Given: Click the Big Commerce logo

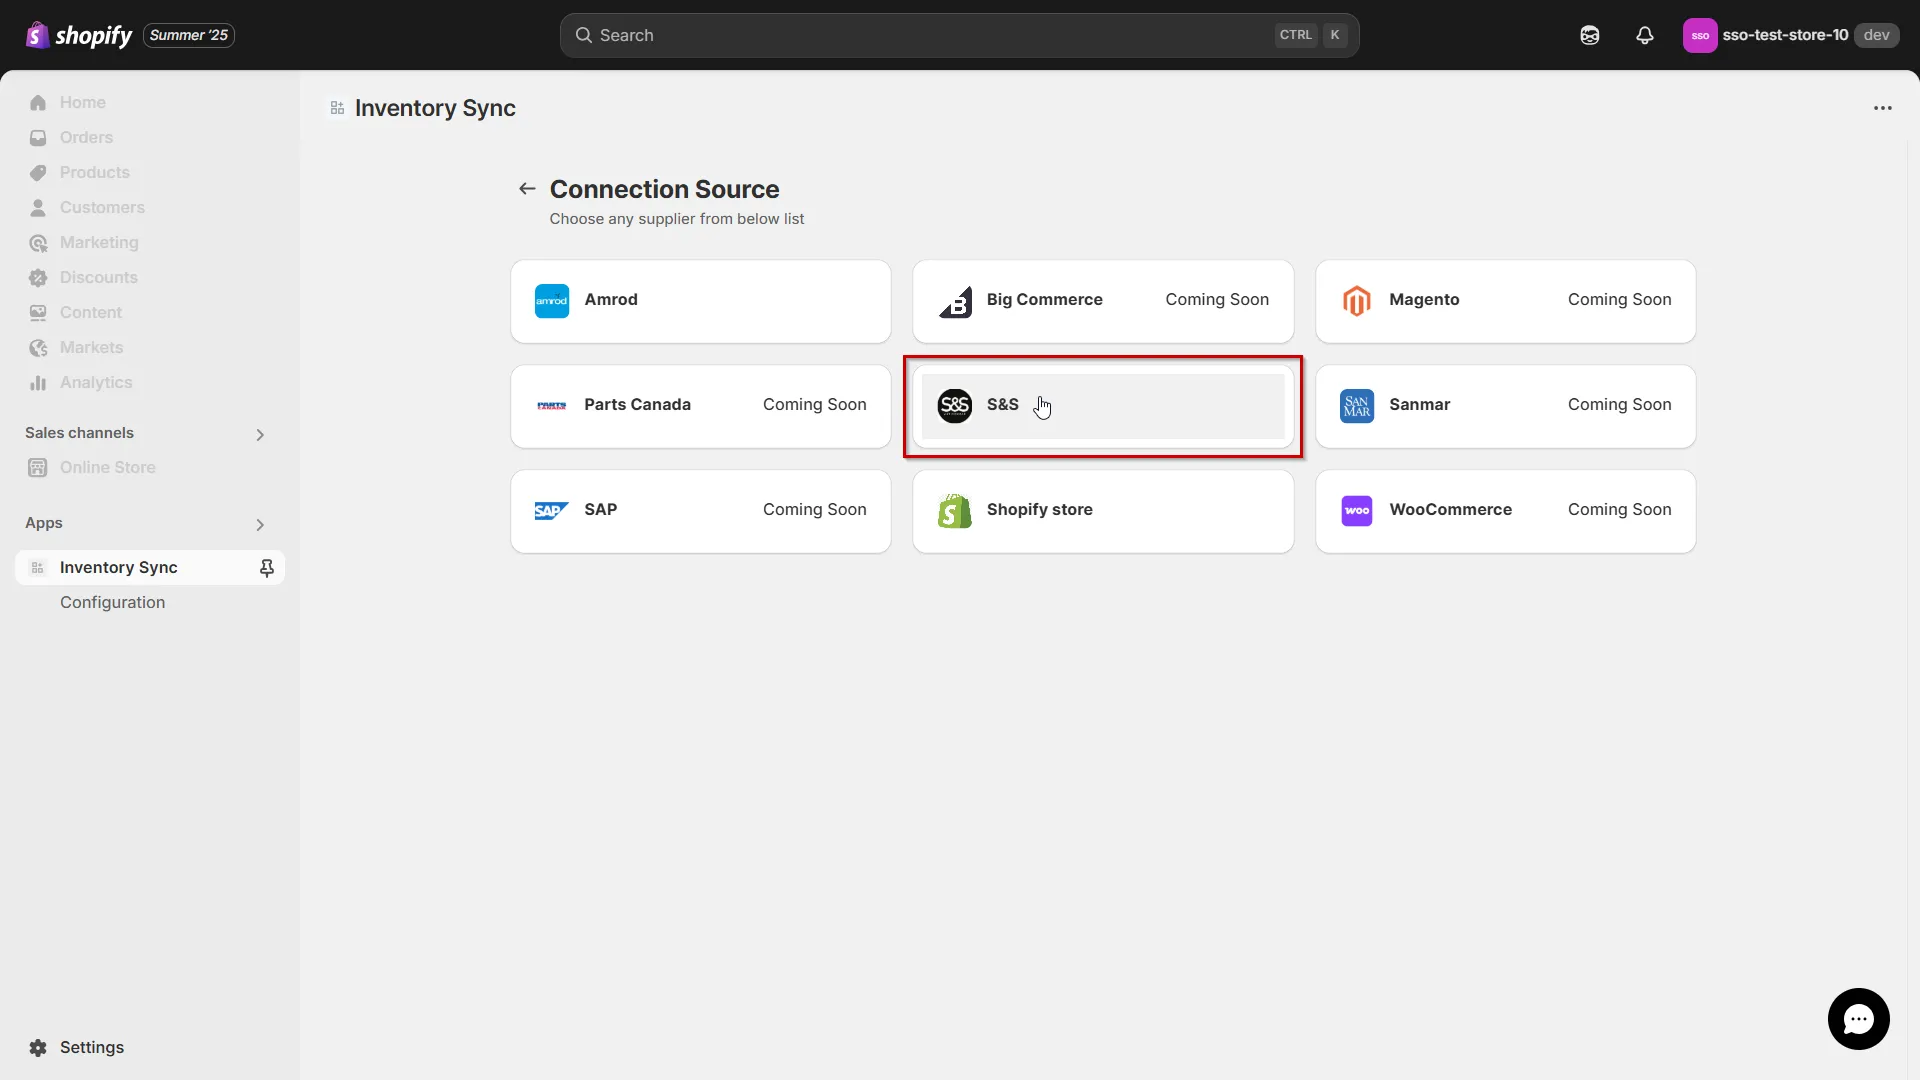Looking at the screenshot, I should (x=955, y=300).
